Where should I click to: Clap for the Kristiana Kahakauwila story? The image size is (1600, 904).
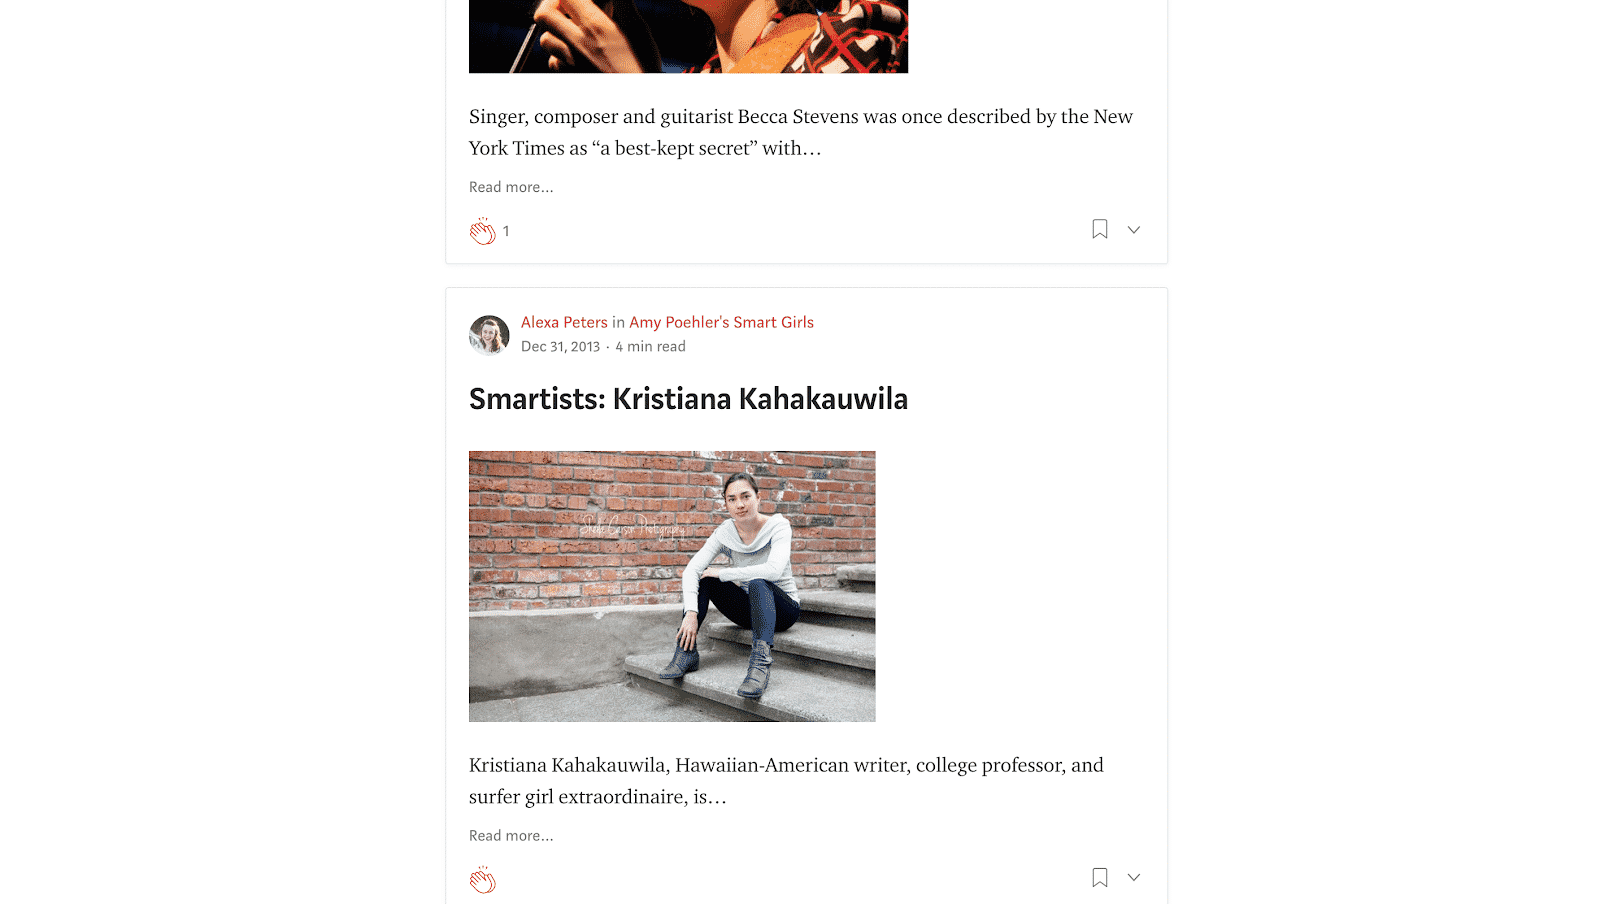click(483, 880)
